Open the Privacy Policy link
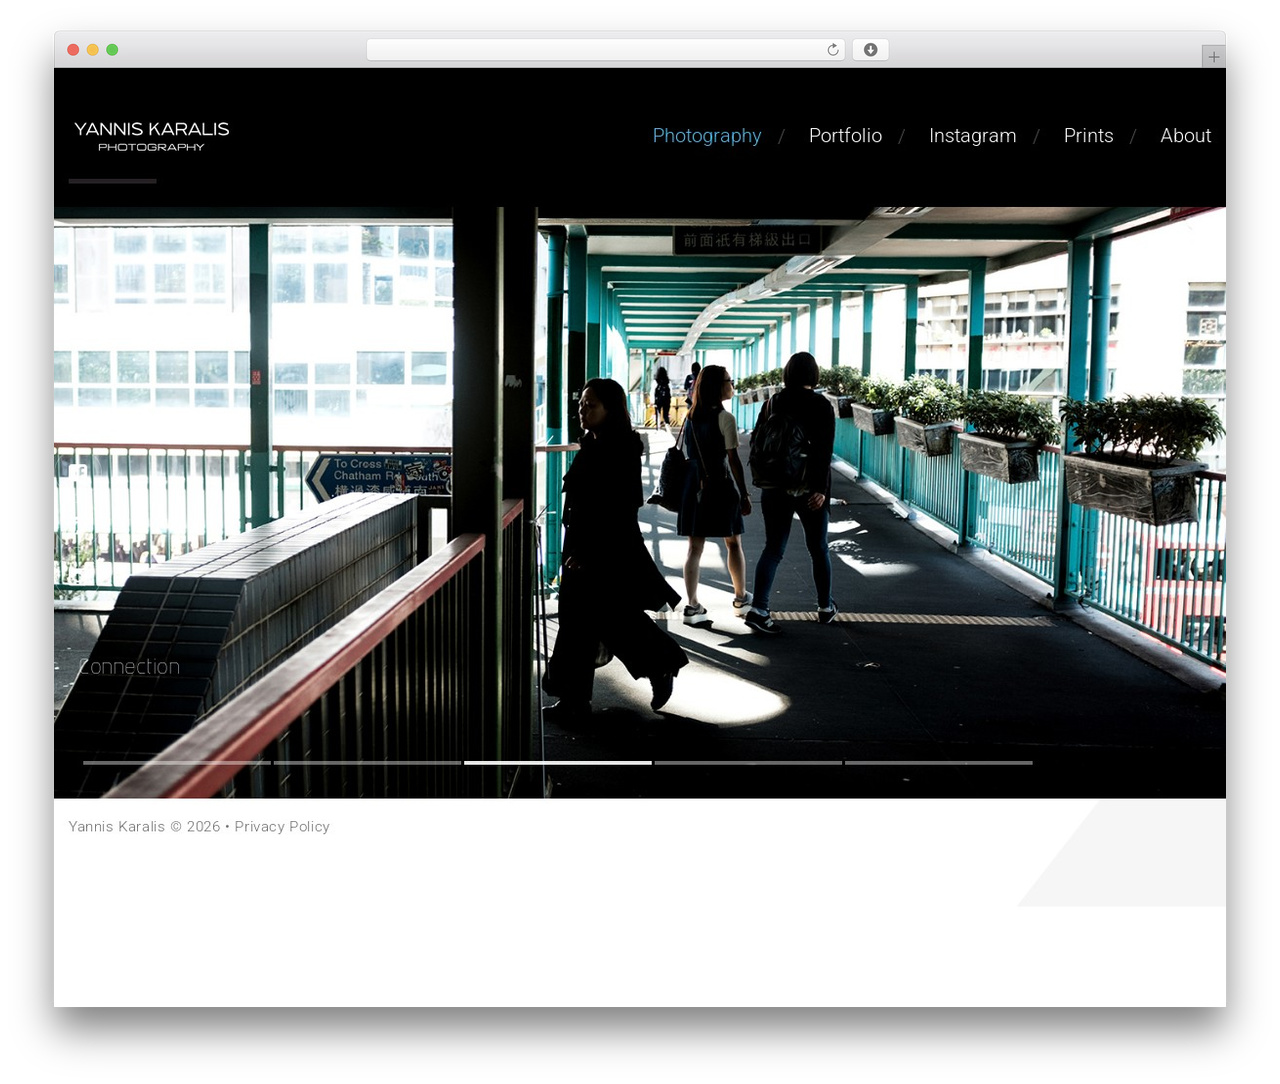Image resolution: width=1280 pixels, height=1084 pixels. (x=282, y=826)
